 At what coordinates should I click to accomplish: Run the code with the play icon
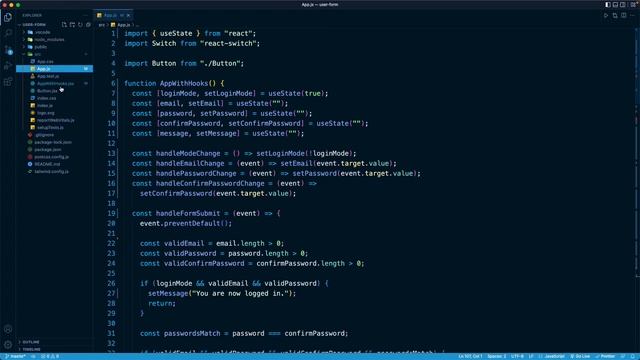606,15
